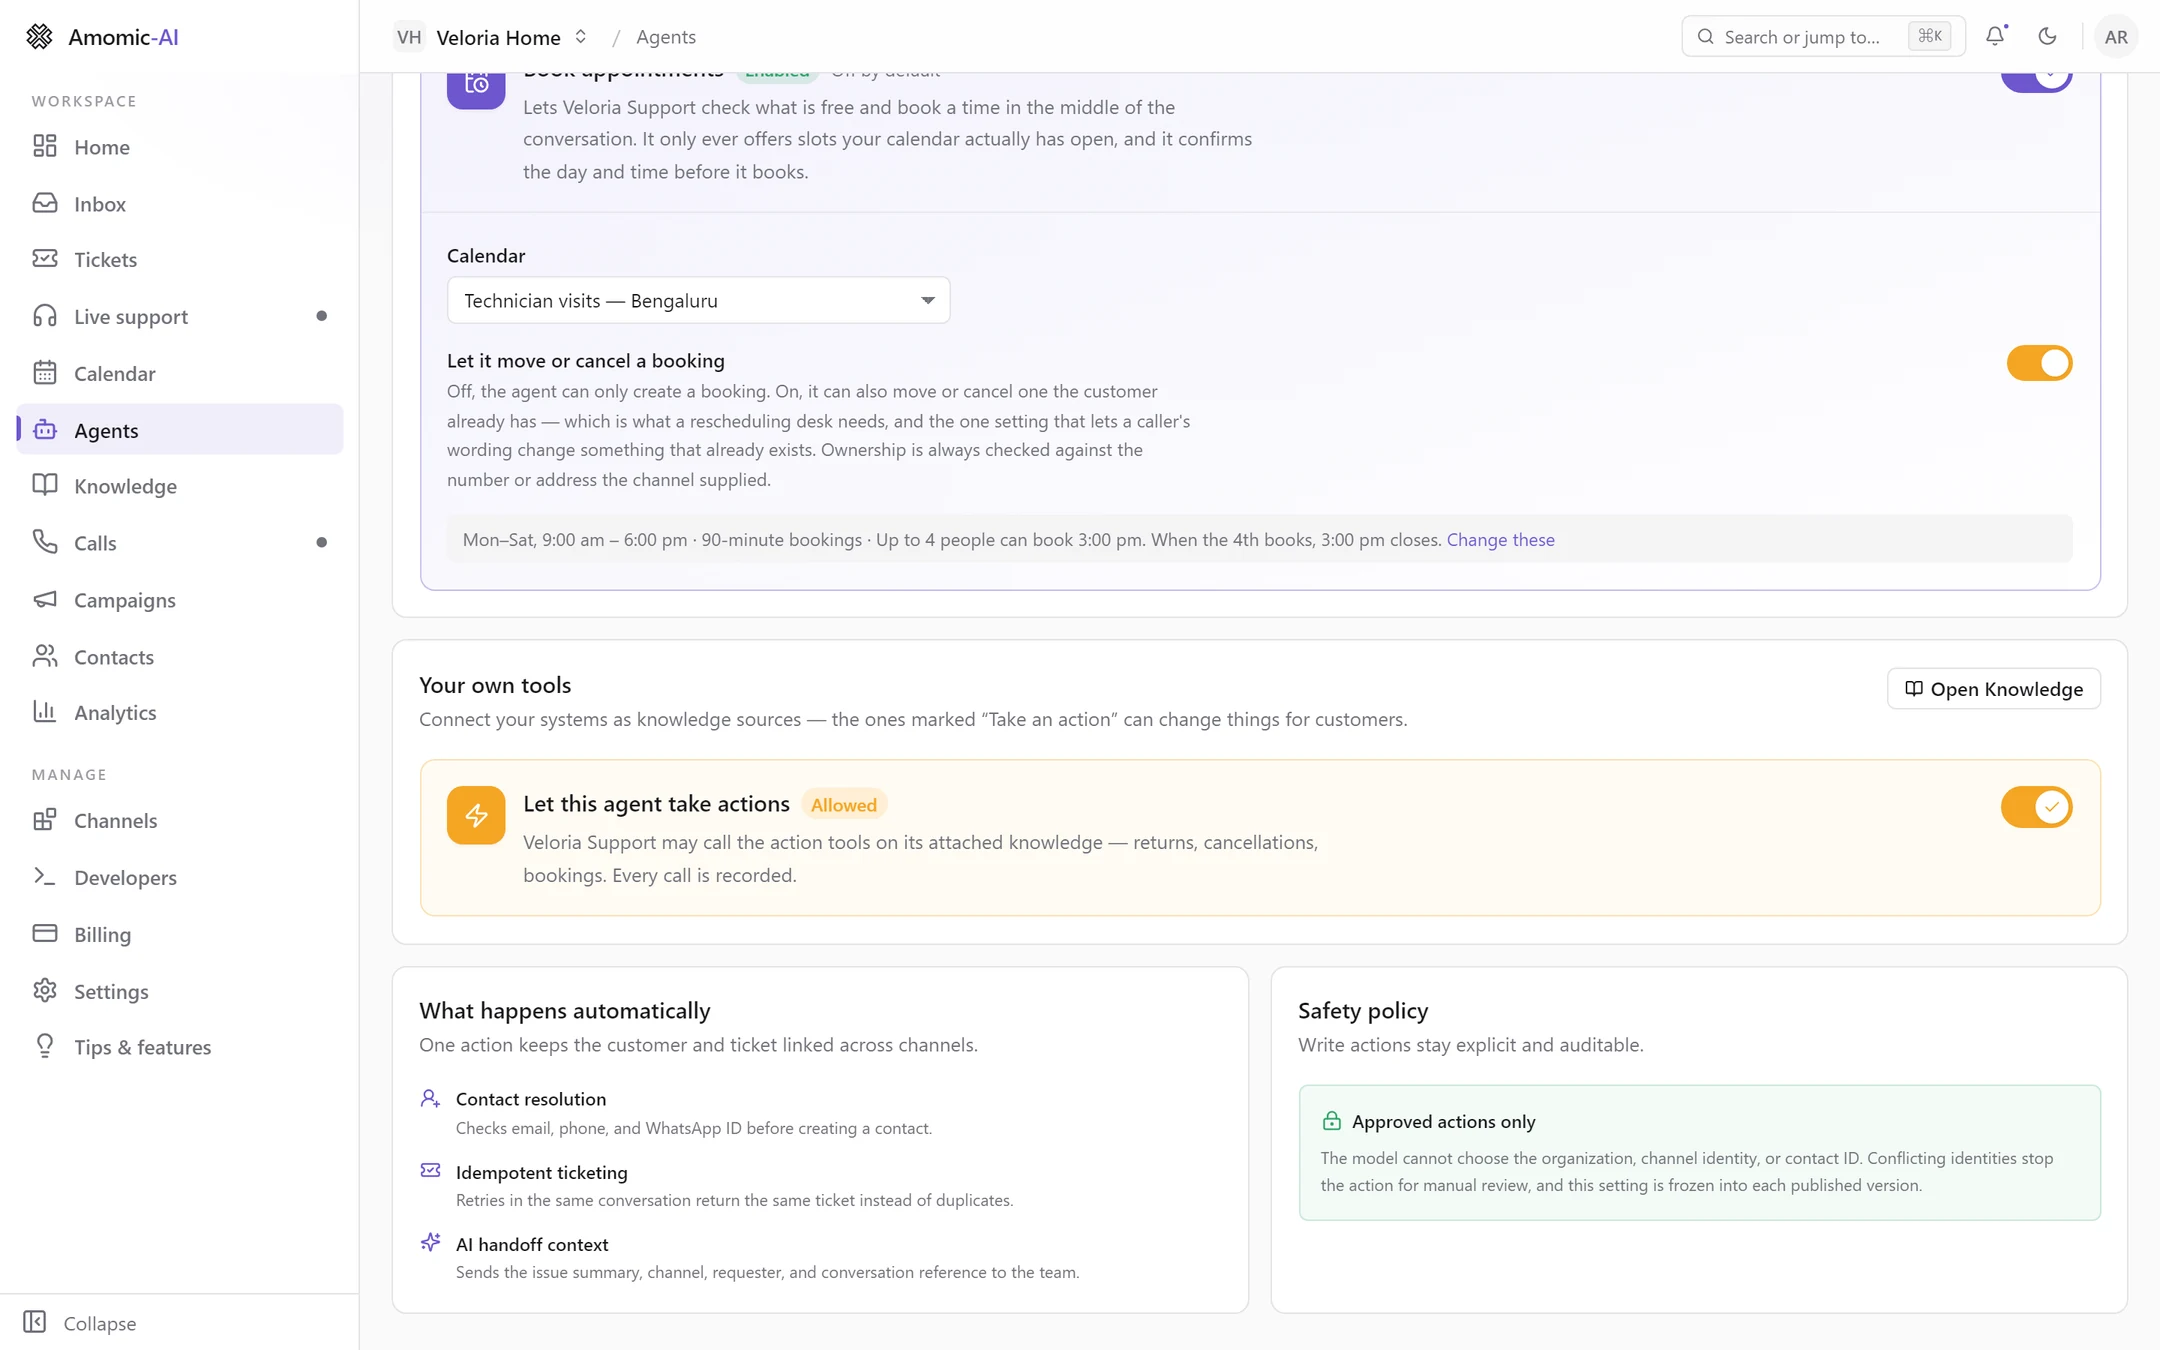This screenshot has height=1350, width=2160.
Task: Click the Live support headset icon
Action: click(45, 316)
